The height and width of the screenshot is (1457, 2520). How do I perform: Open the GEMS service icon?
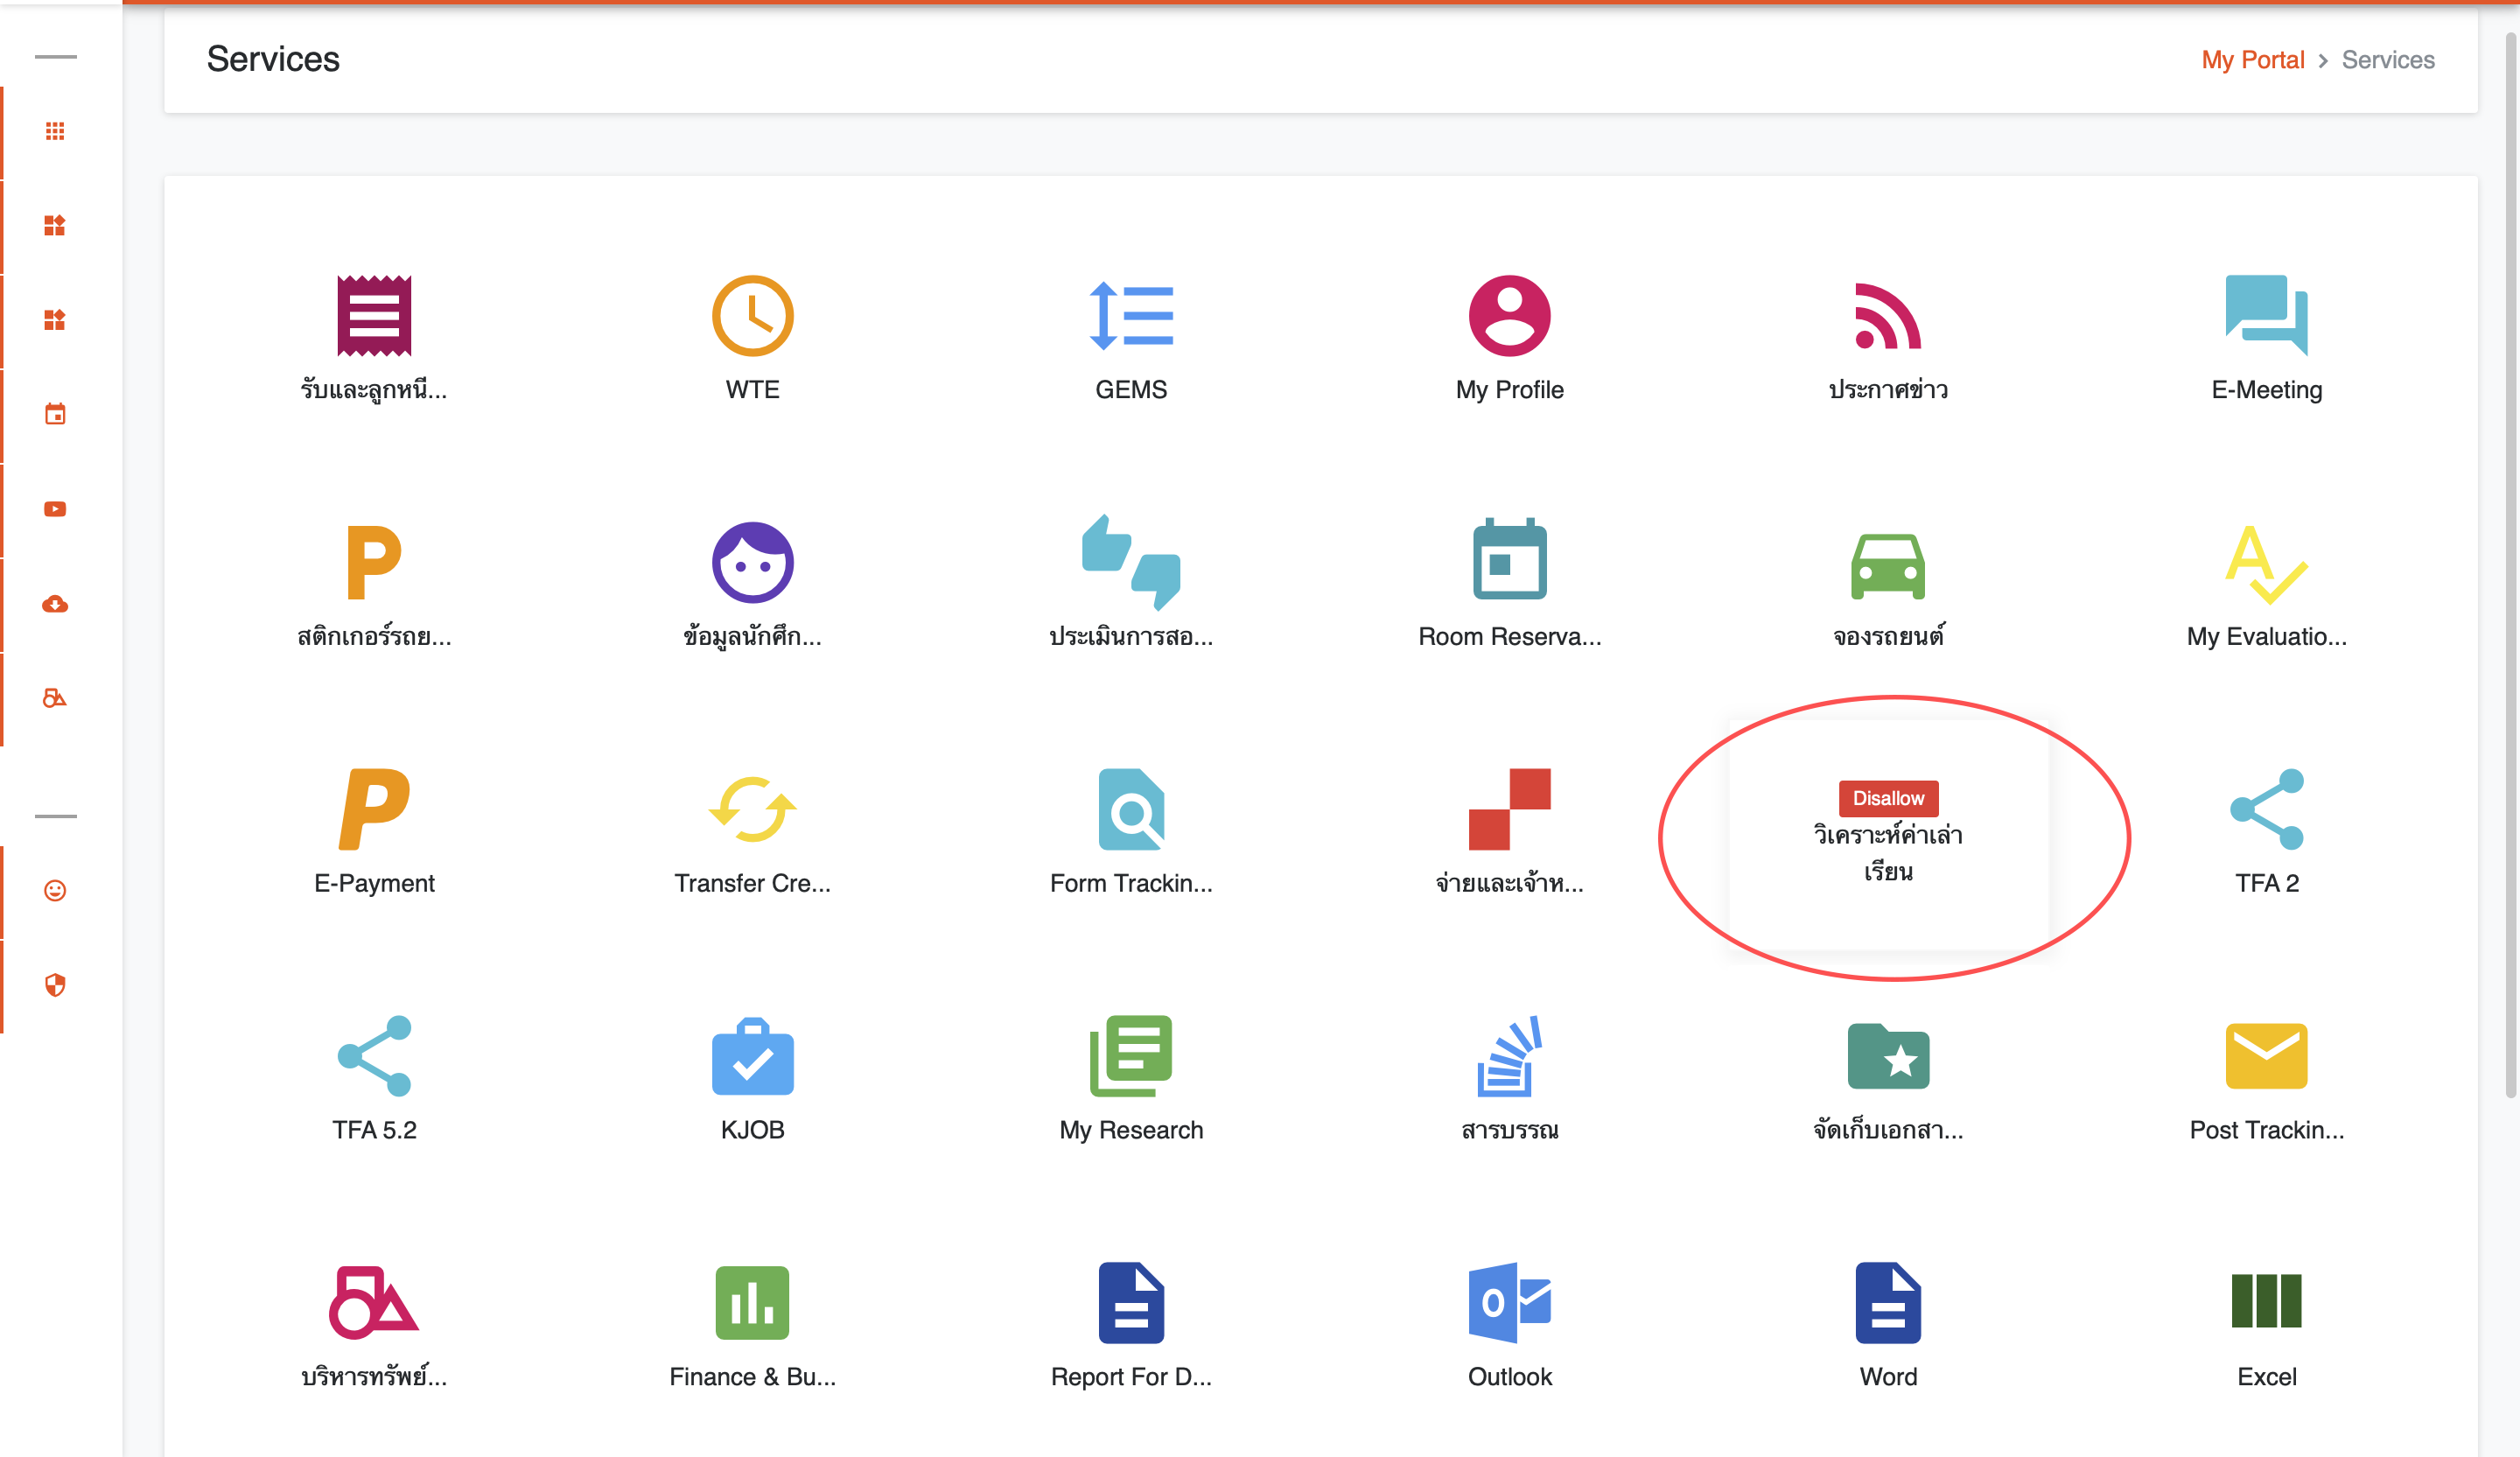tap(1130, 316)
